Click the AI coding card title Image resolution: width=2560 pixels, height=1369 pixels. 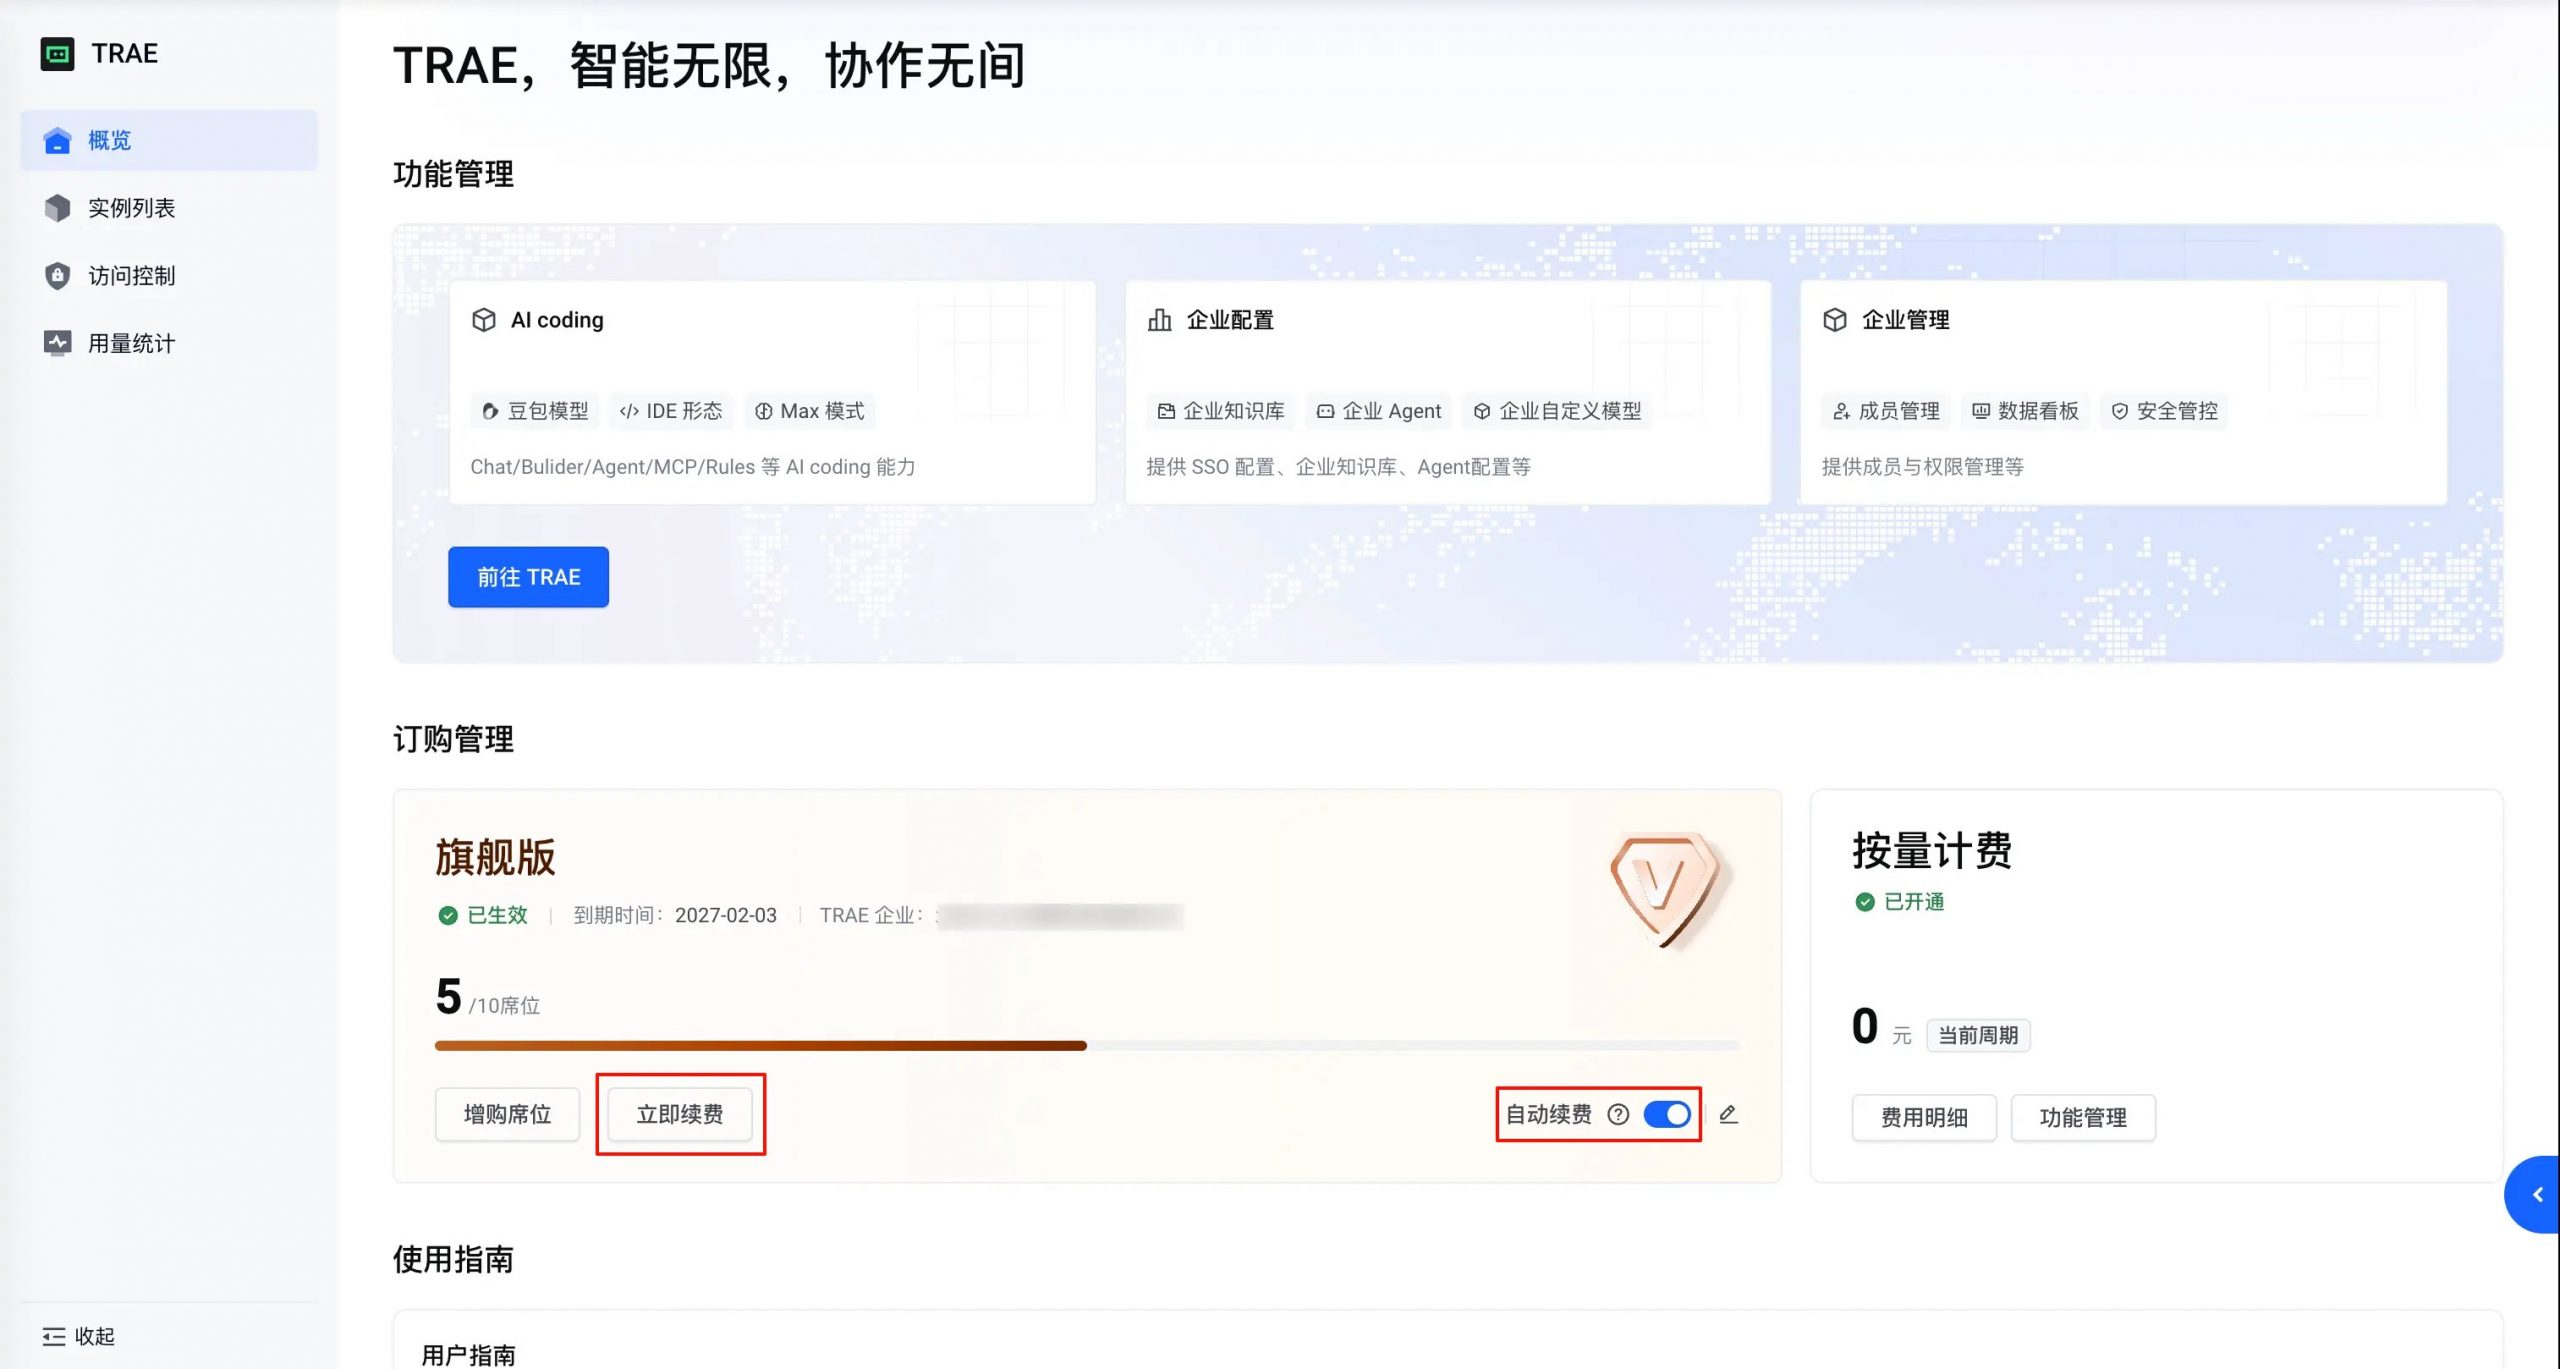coord(557,320)
